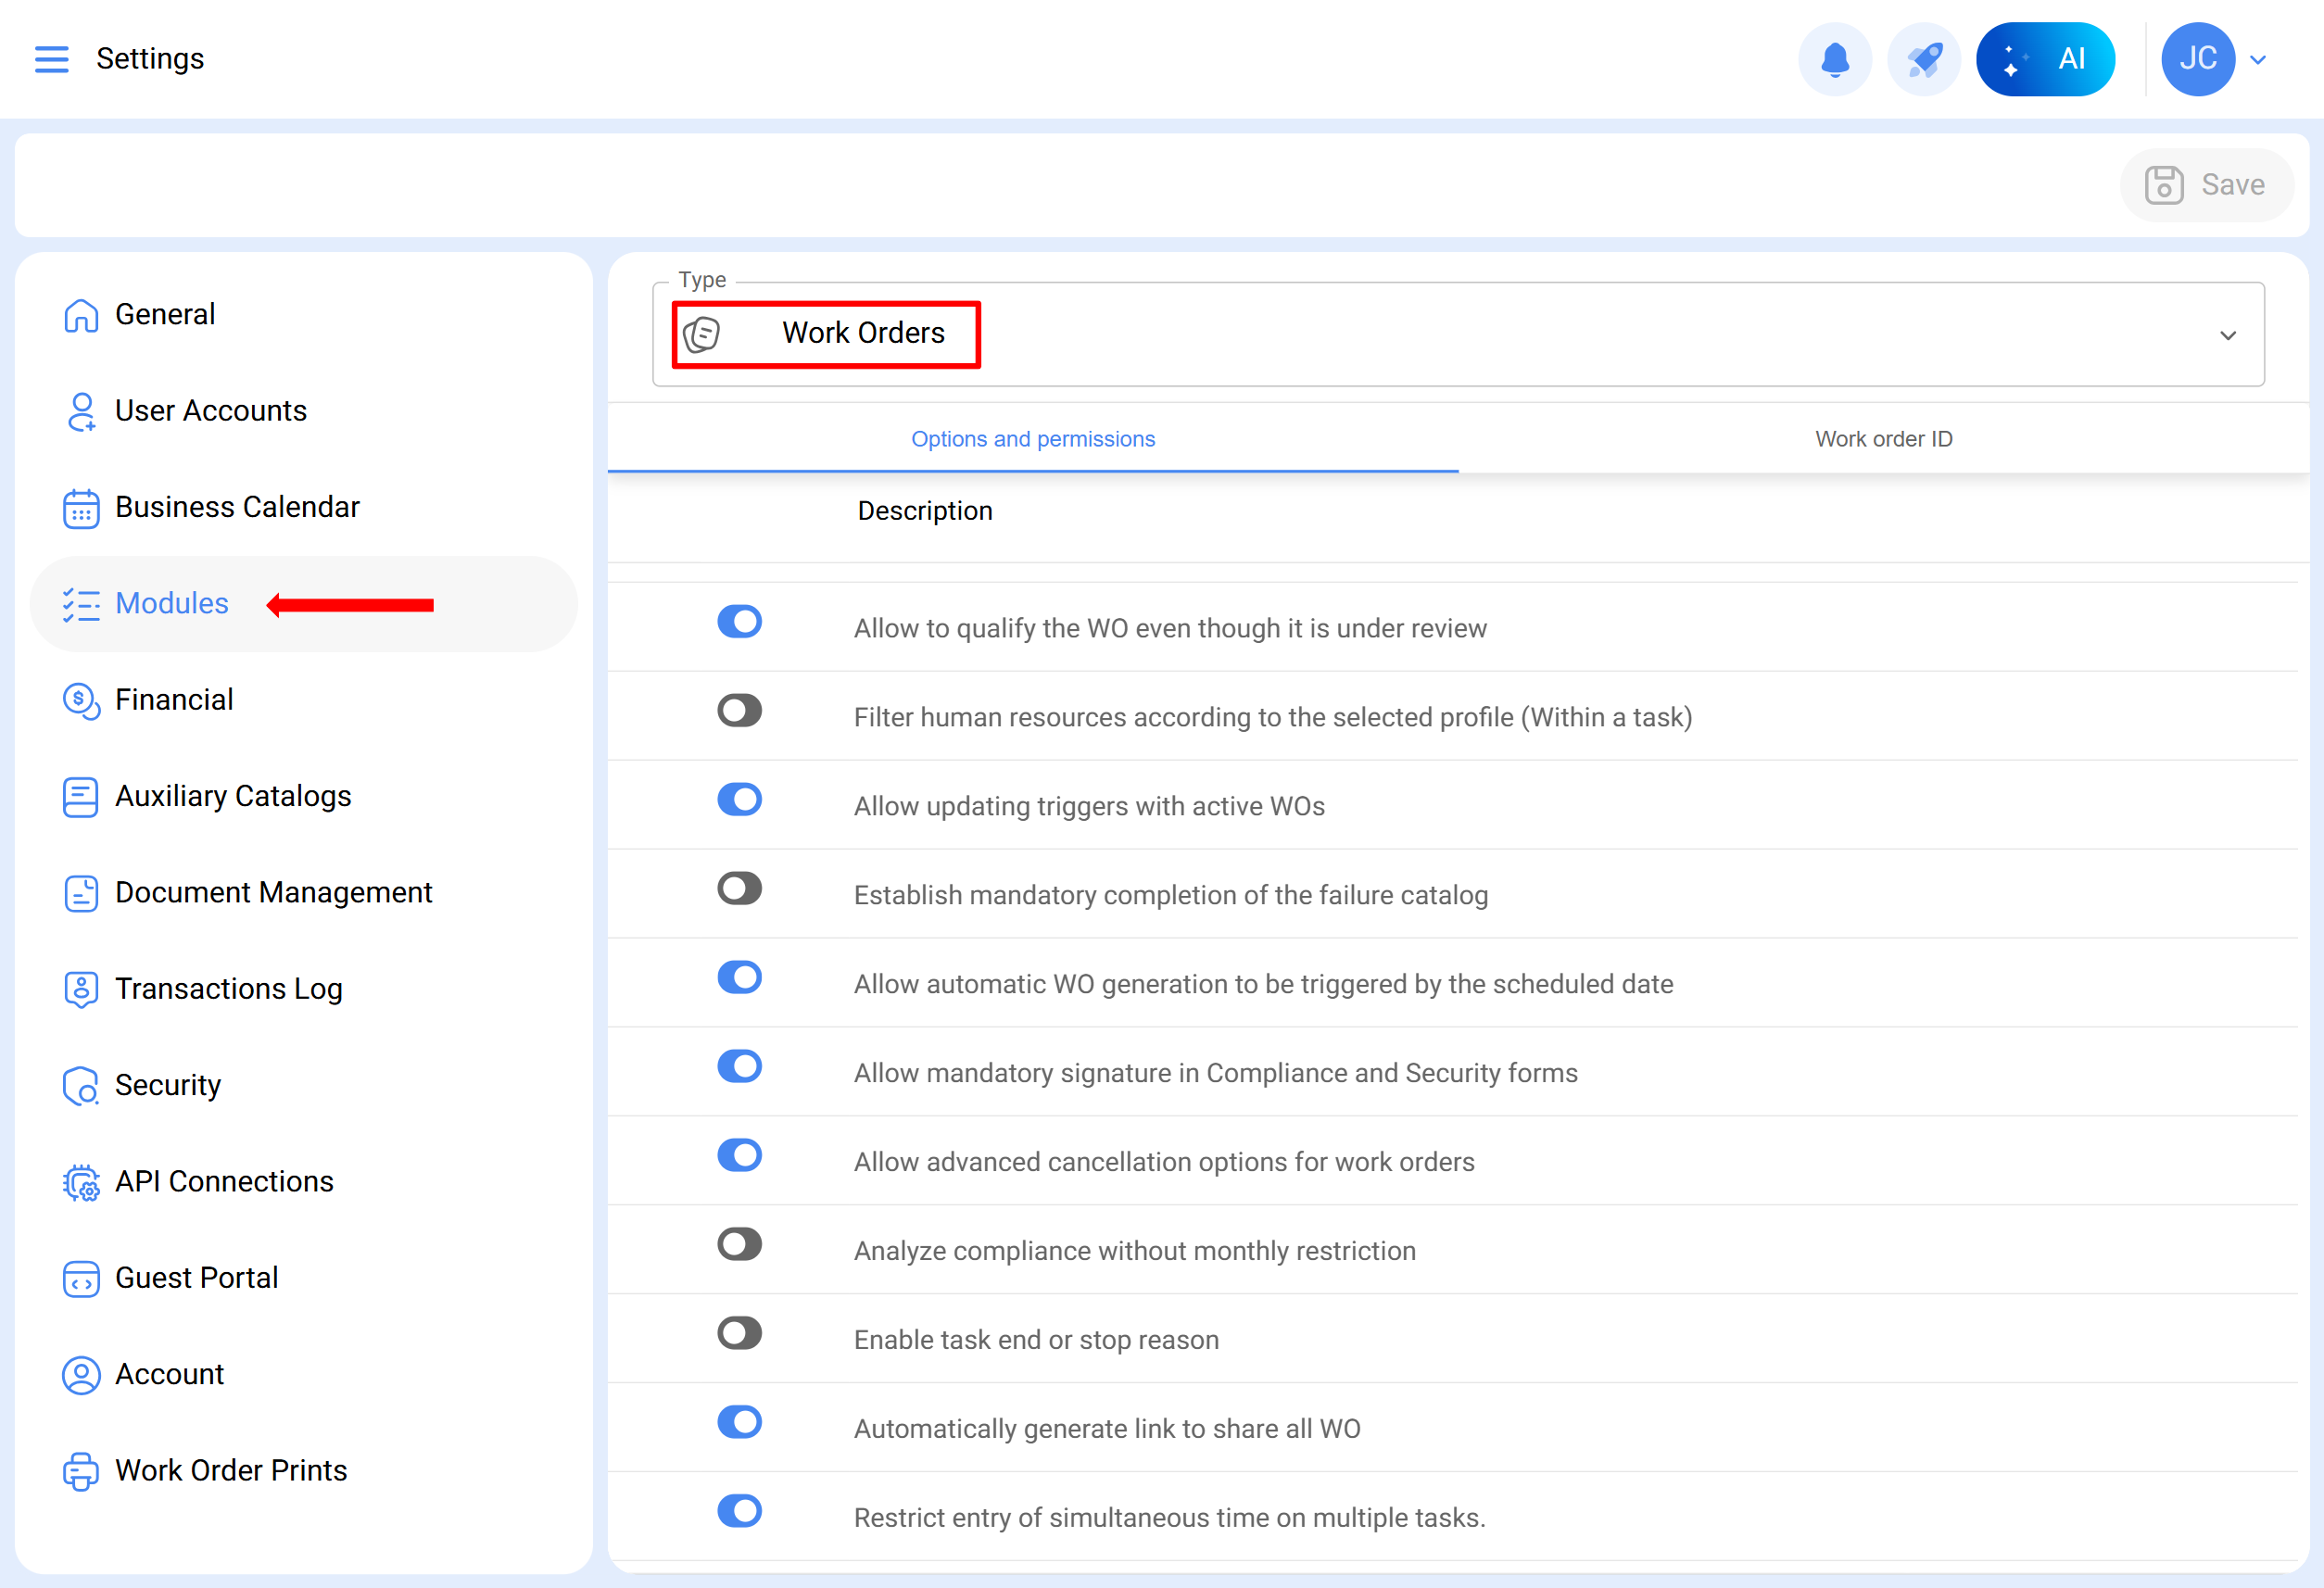Screen dimensions: 2324x1588
Task: Open the Business Calendar section
Action: click(236, 507)
